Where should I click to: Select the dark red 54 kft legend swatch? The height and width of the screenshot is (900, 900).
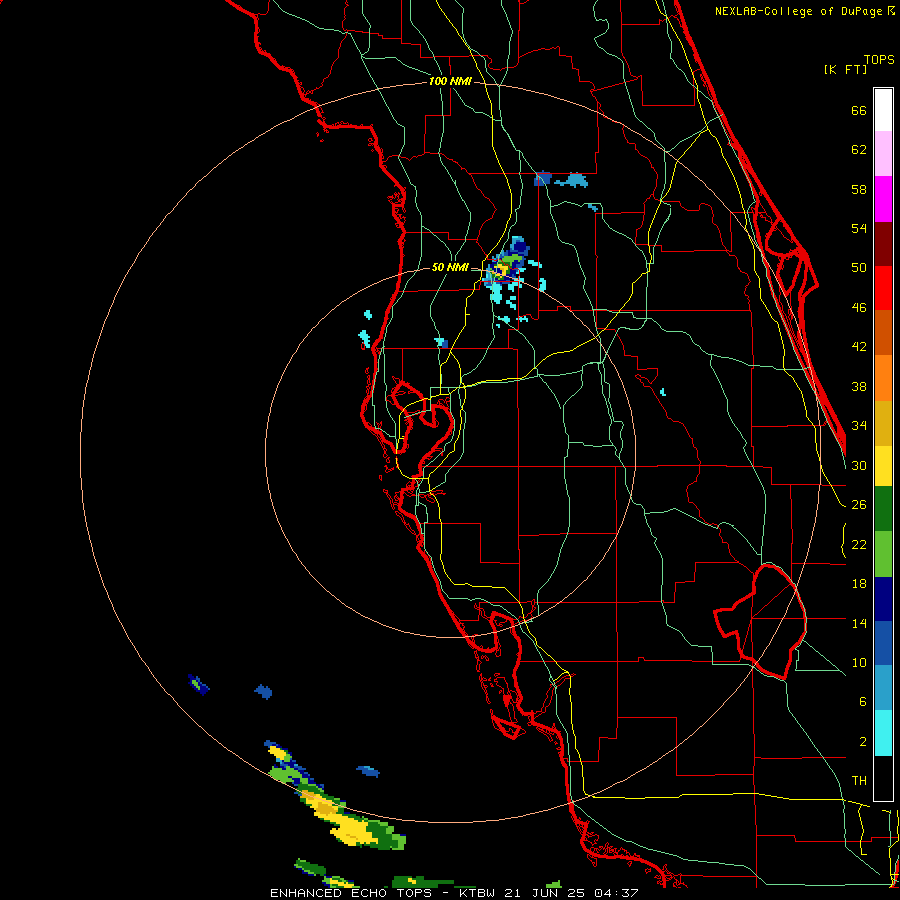coord(883,244)
